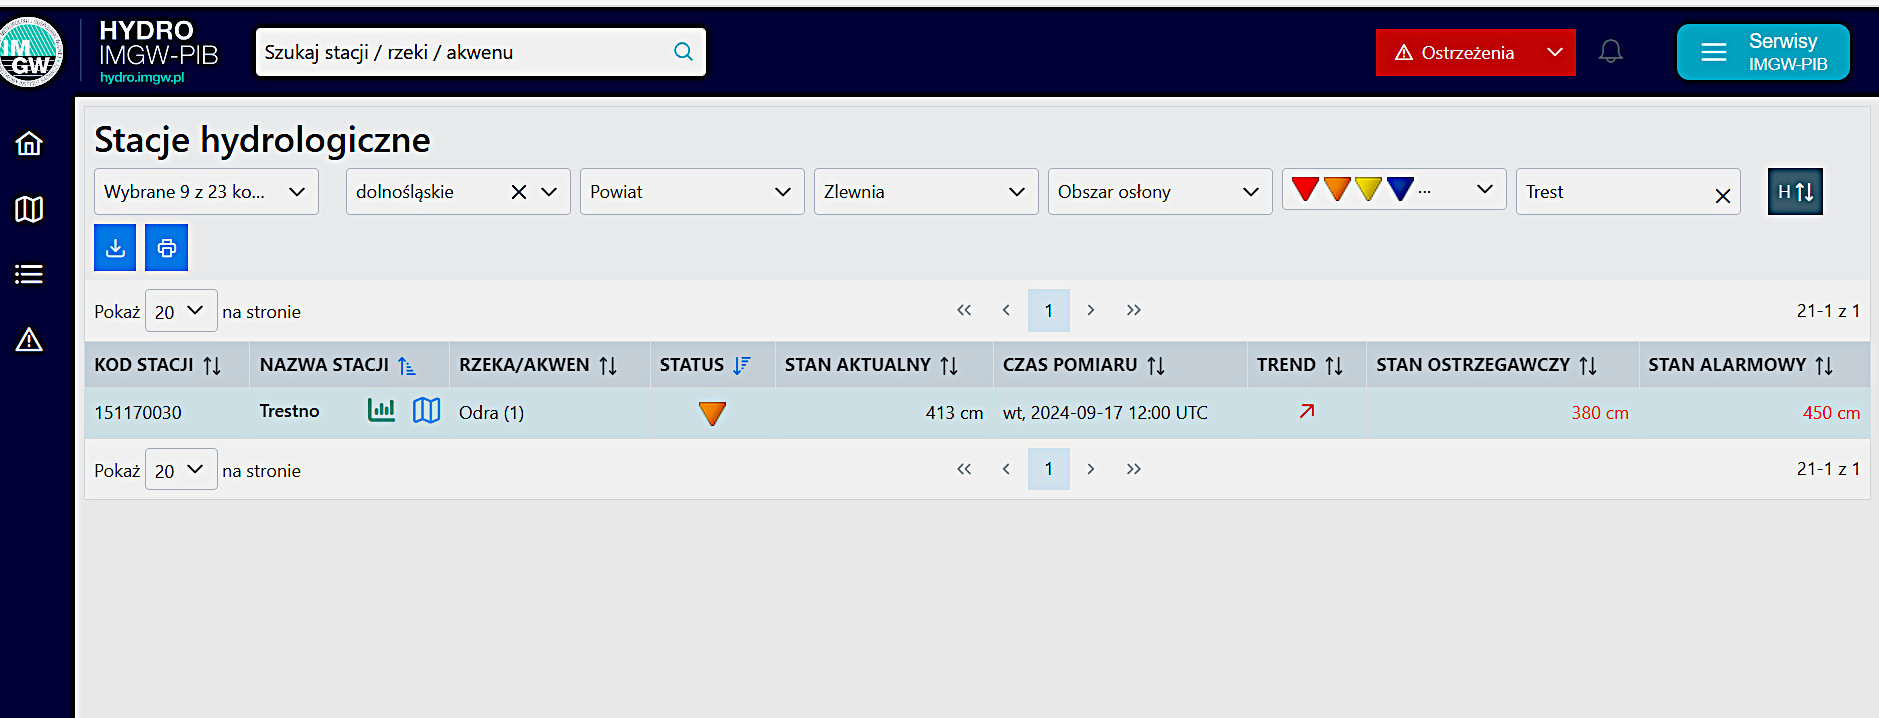Open the home icon in sidebar
Image resolution: width=1879 pixels, height=718 pixels.
(29, 144)
